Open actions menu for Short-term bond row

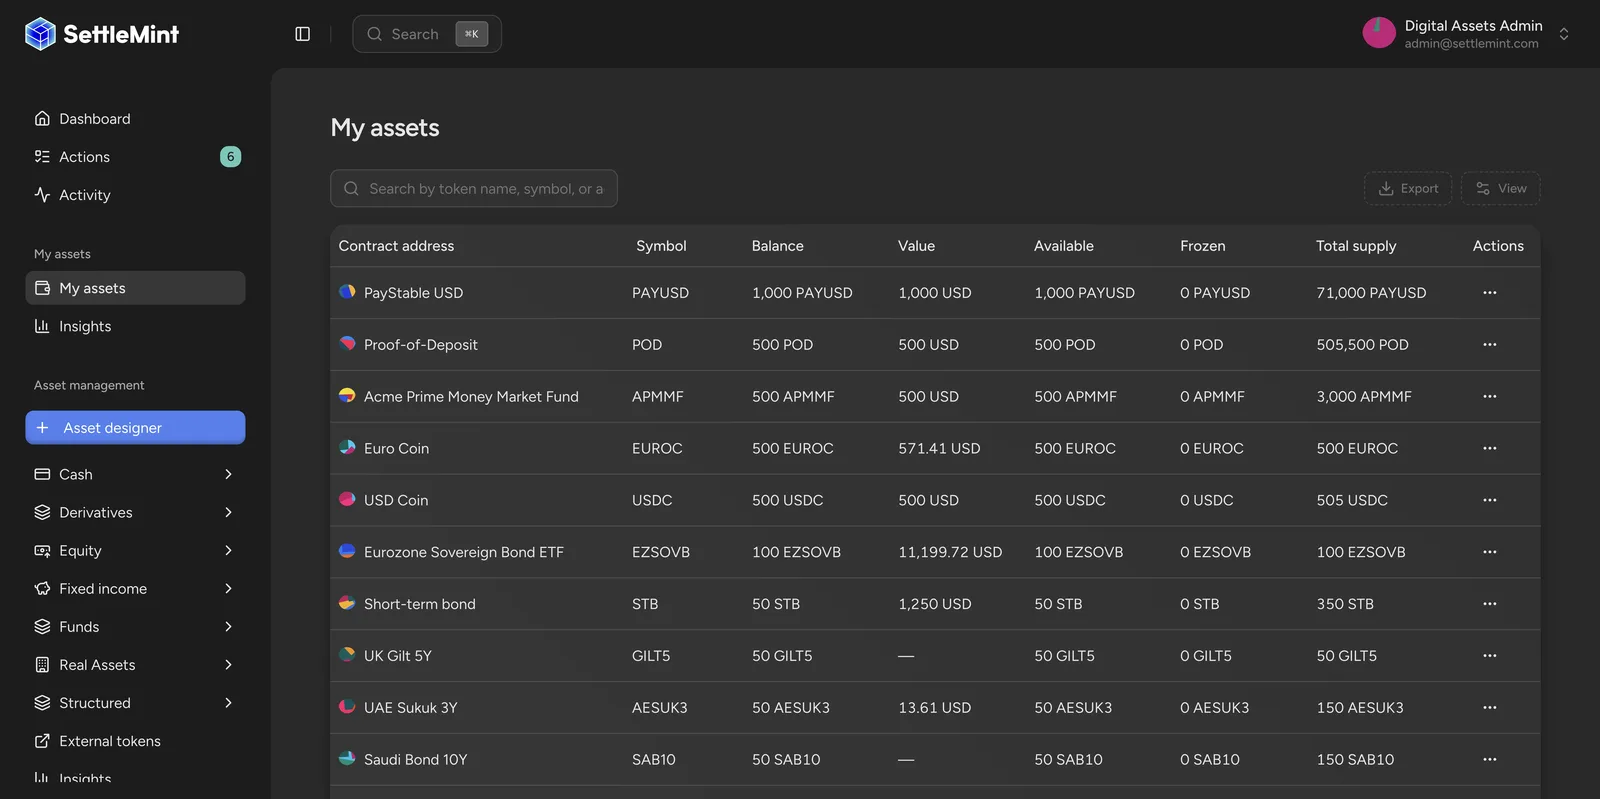point(1490,604)
